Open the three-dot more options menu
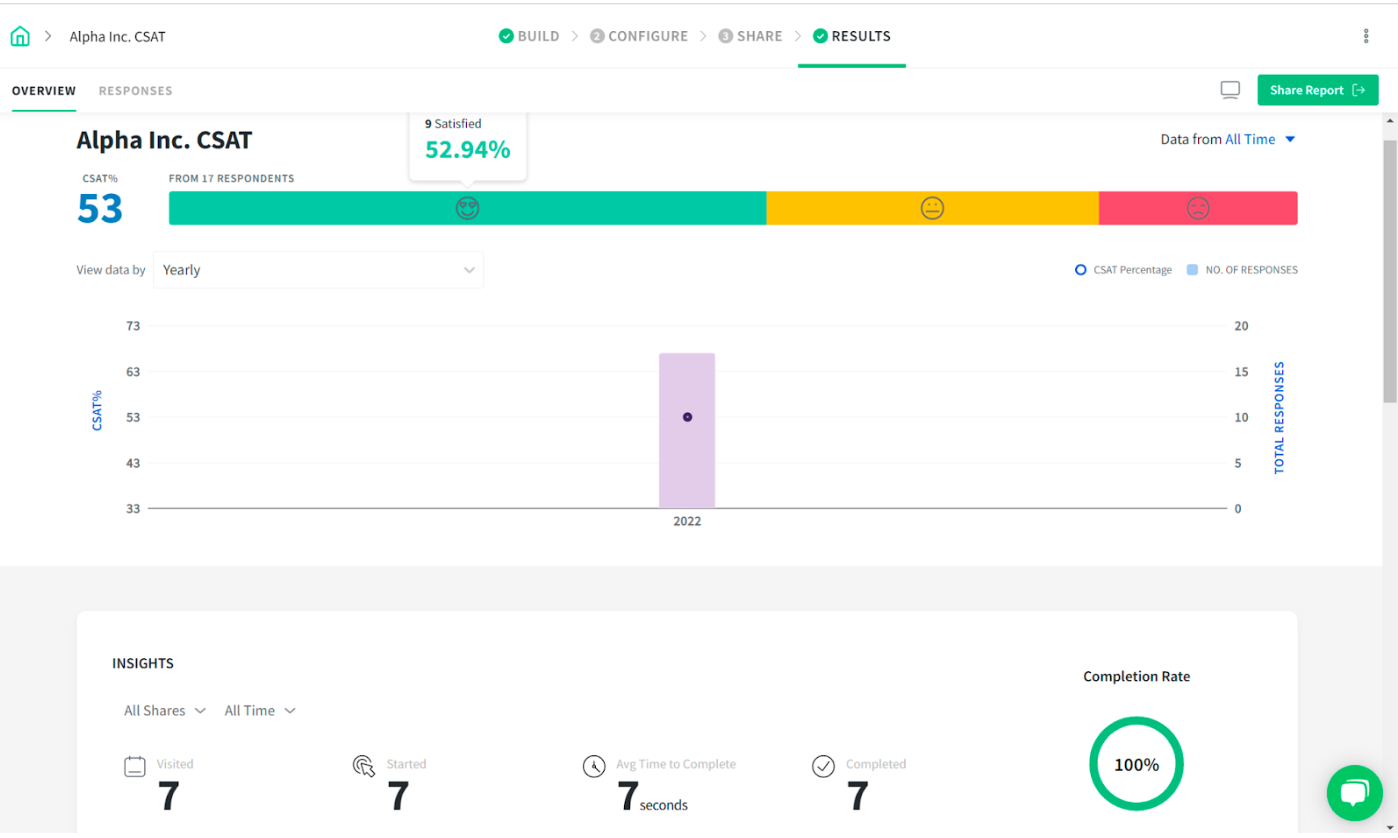Screen dimensions: 1398x838 (1366, 36)
